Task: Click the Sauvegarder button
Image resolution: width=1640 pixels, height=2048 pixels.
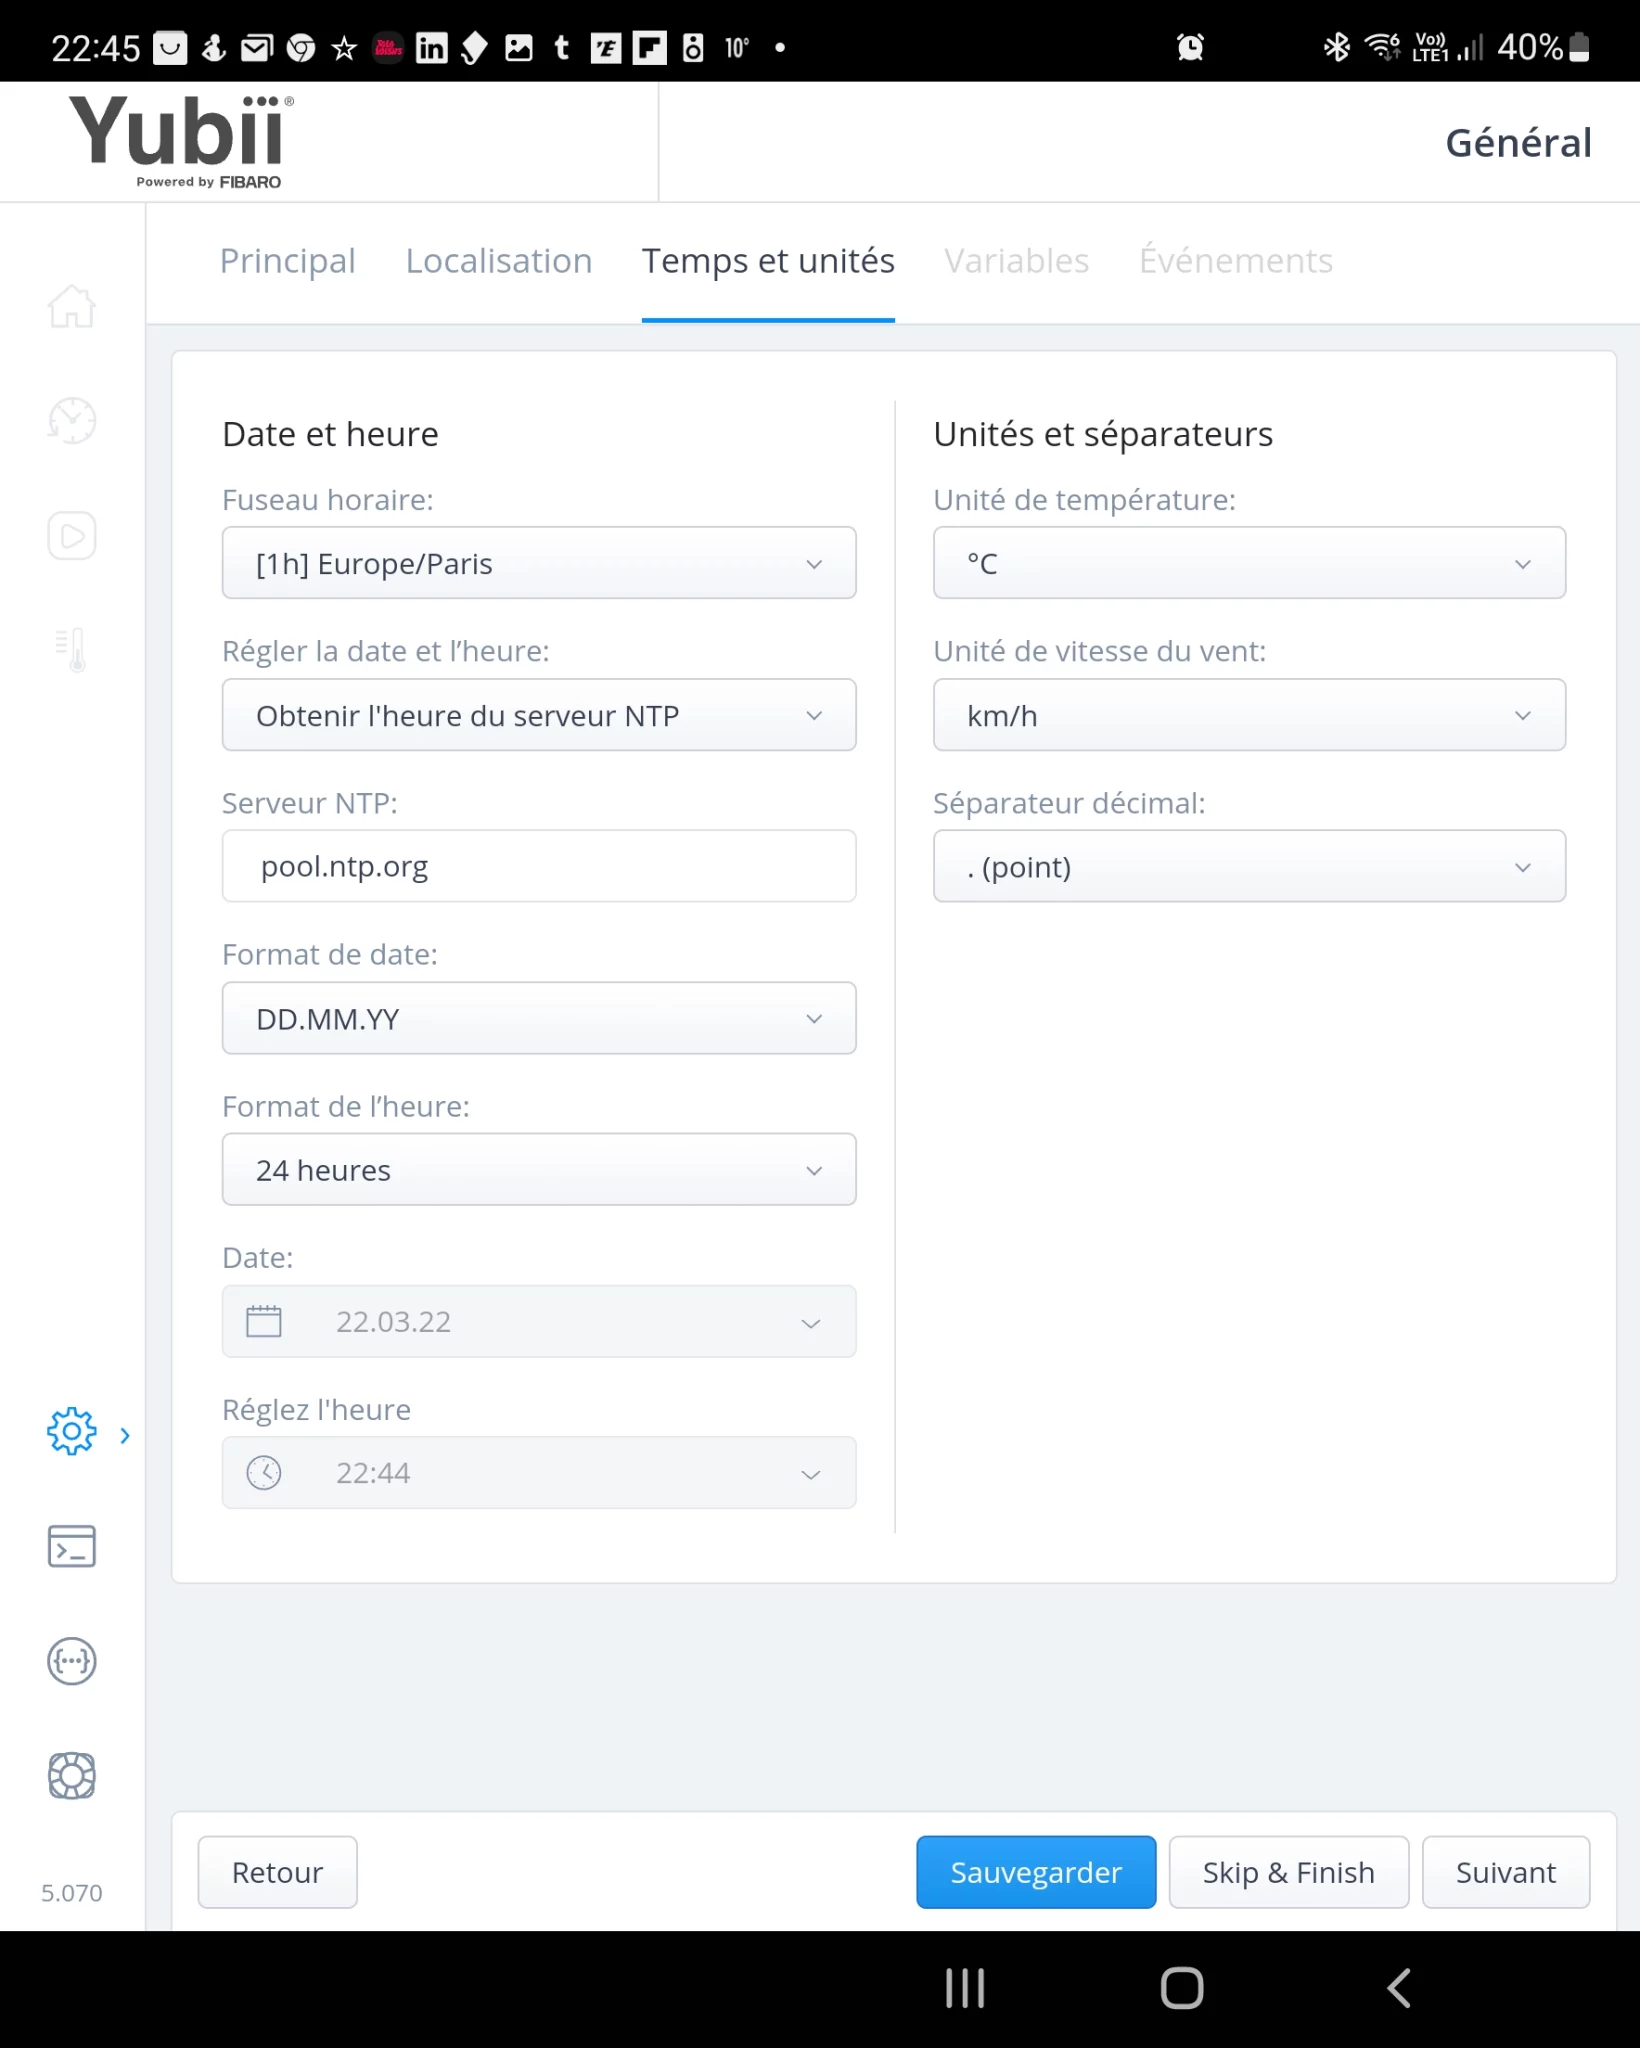Action: 1036,1872
